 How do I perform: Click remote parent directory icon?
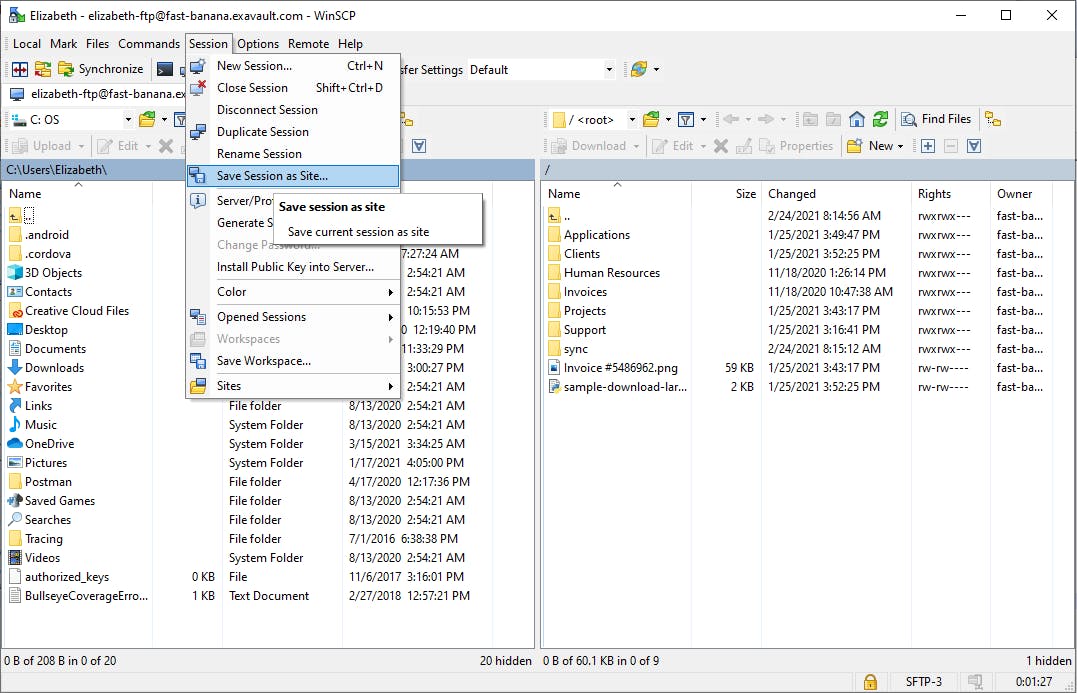810,120
